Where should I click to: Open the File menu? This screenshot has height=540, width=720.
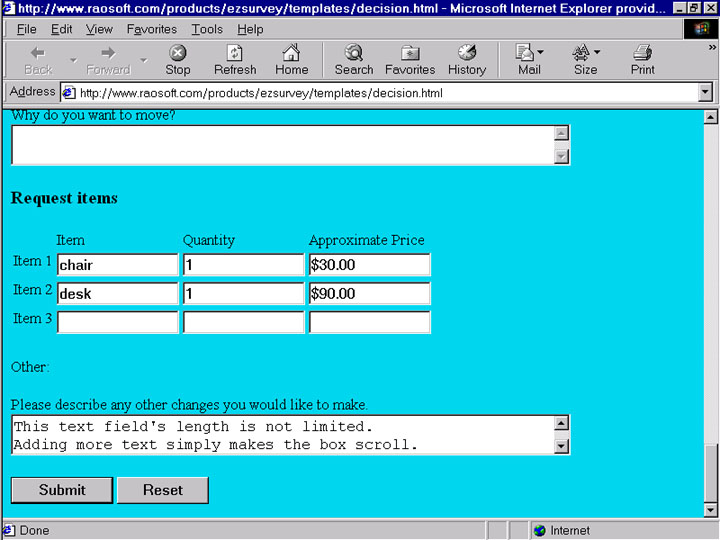(26, 29)
